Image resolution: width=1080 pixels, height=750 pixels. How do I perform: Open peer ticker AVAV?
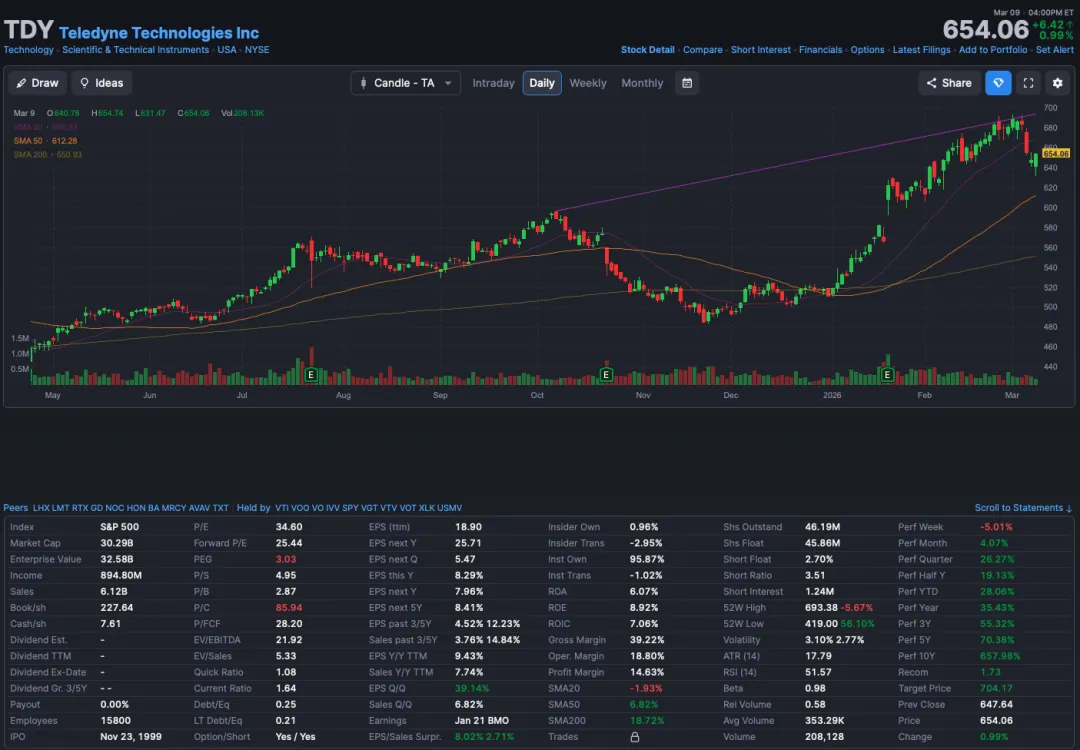point(199,508)
